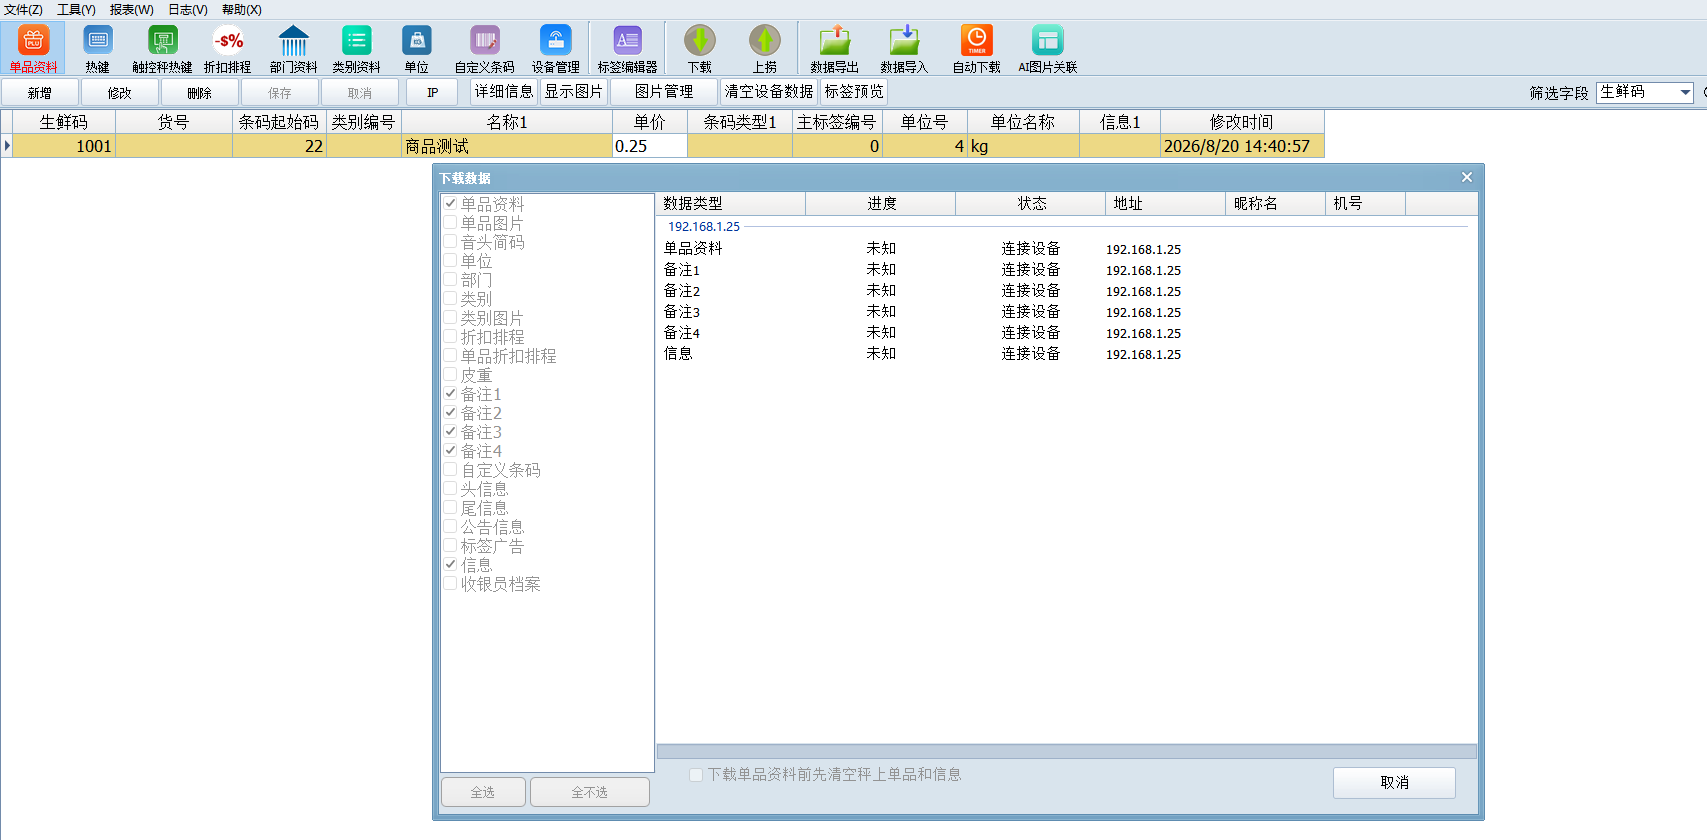Click the 取消 button in download dialog
The image size is (1707, 840).
(x=1394, y=783)
